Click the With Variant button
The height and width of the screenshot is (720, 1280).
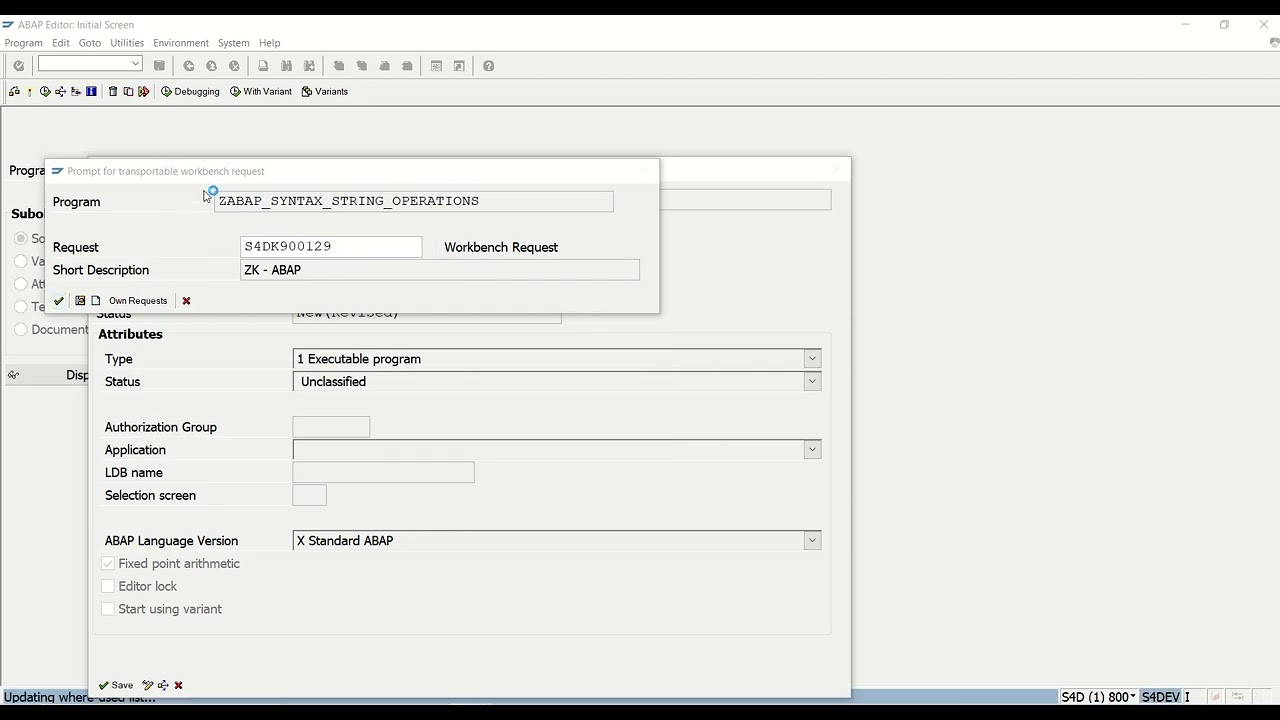coord(260,91)
